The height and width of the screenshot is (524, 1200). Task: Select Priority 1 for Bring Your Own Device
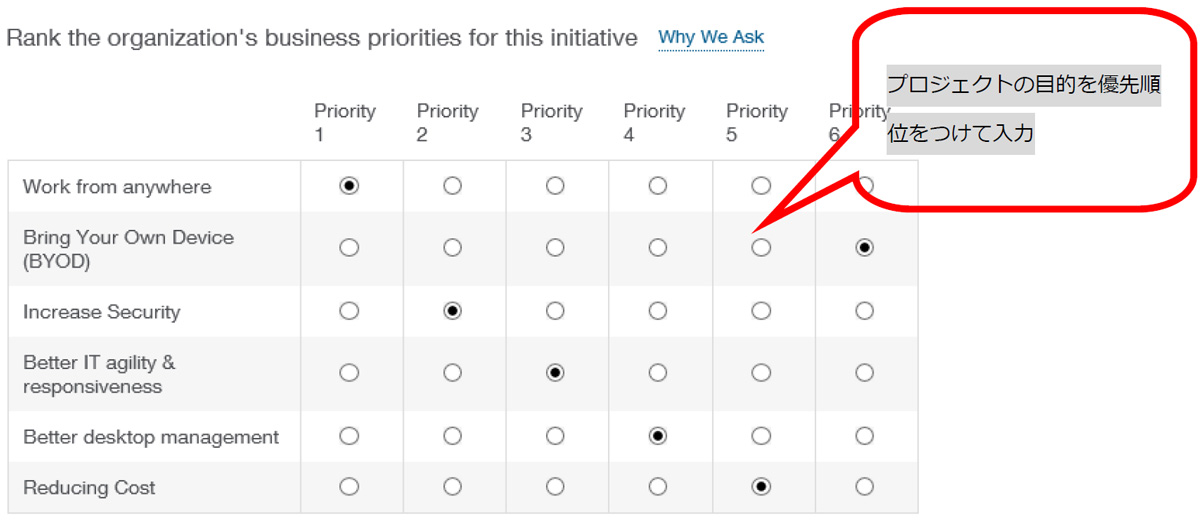click(x=349, y=248)
